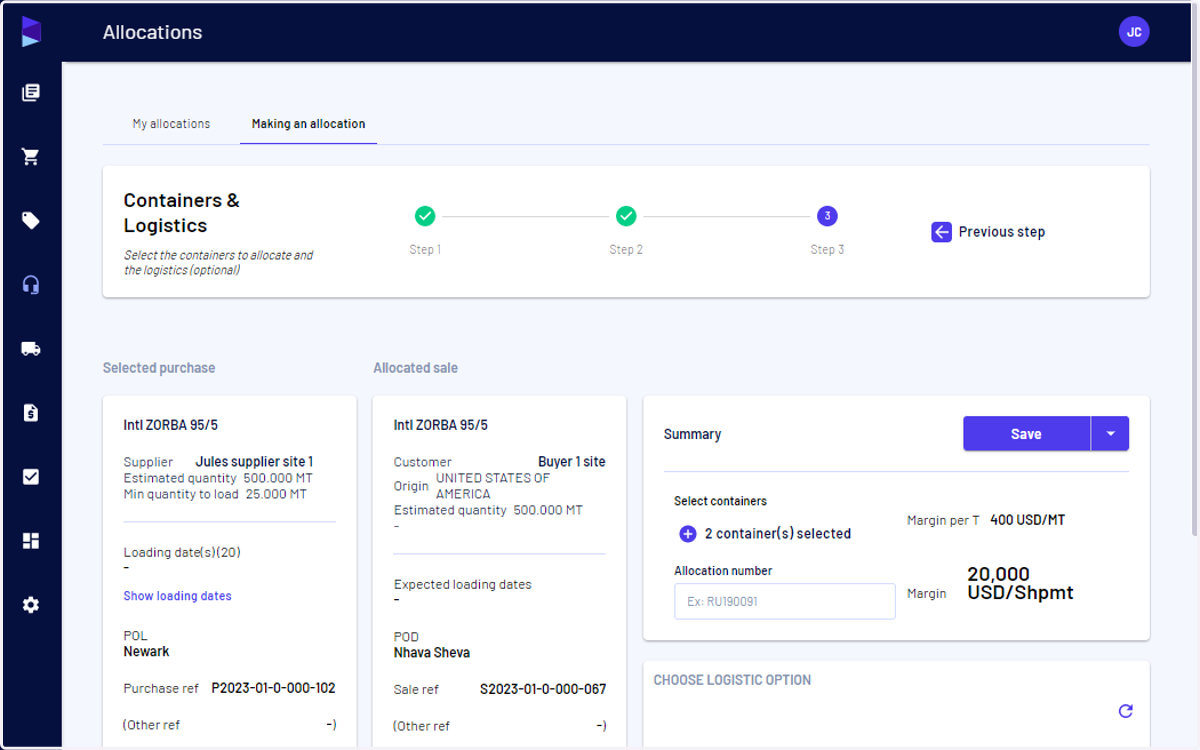The height and width of the screenshot is (750, 1200).
Task: Click the Allocated sale section label
Action: pos(416,368)
